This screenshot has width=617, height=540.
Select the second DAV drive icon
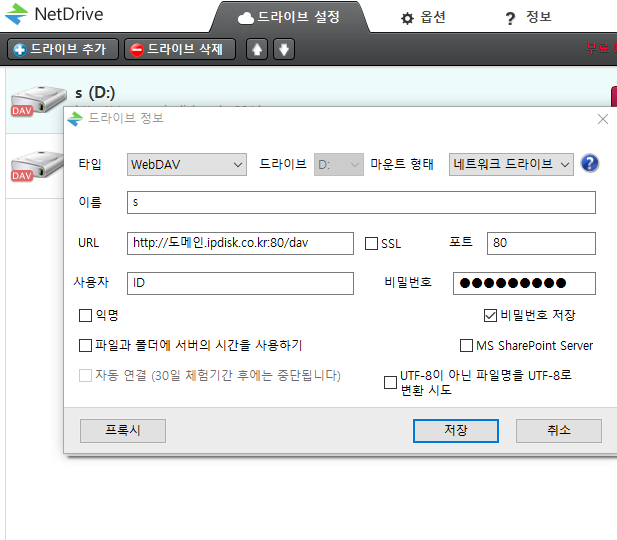(37, 166)
